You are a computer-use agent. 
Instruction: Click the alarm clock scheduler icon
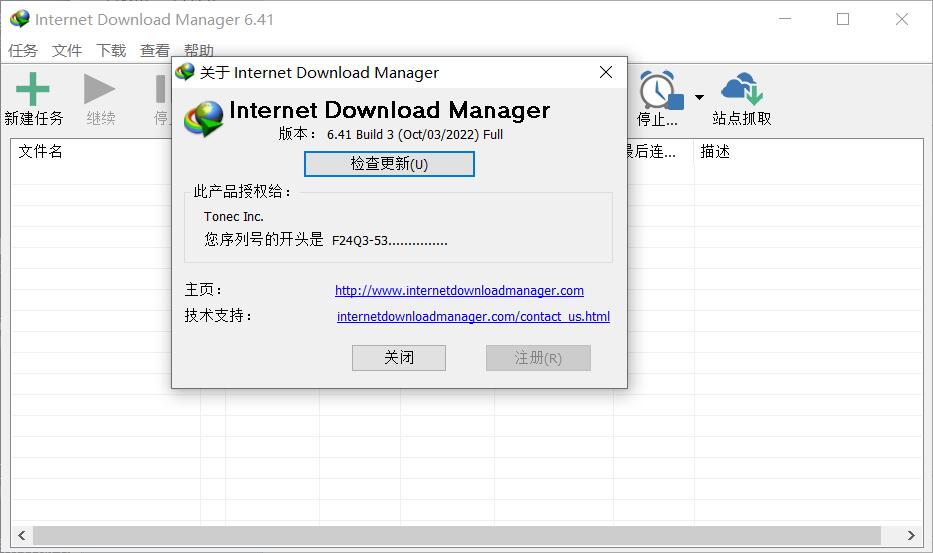[x=660, y=90]
